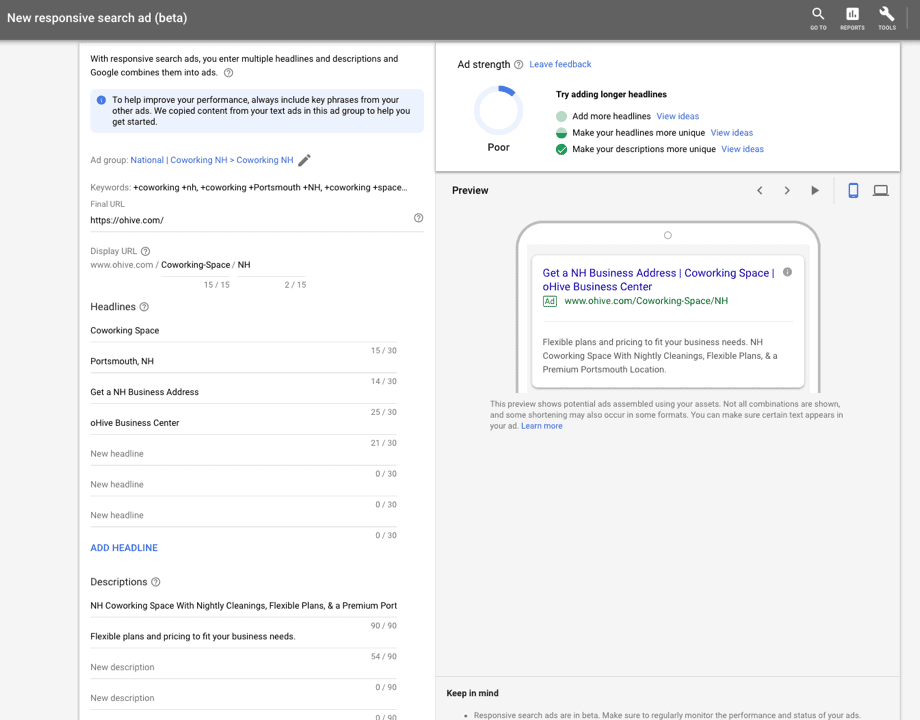The height and width of the screenshot is (720, 920).
Task: Click the Keywords text line
Action: tap(249, 188)
